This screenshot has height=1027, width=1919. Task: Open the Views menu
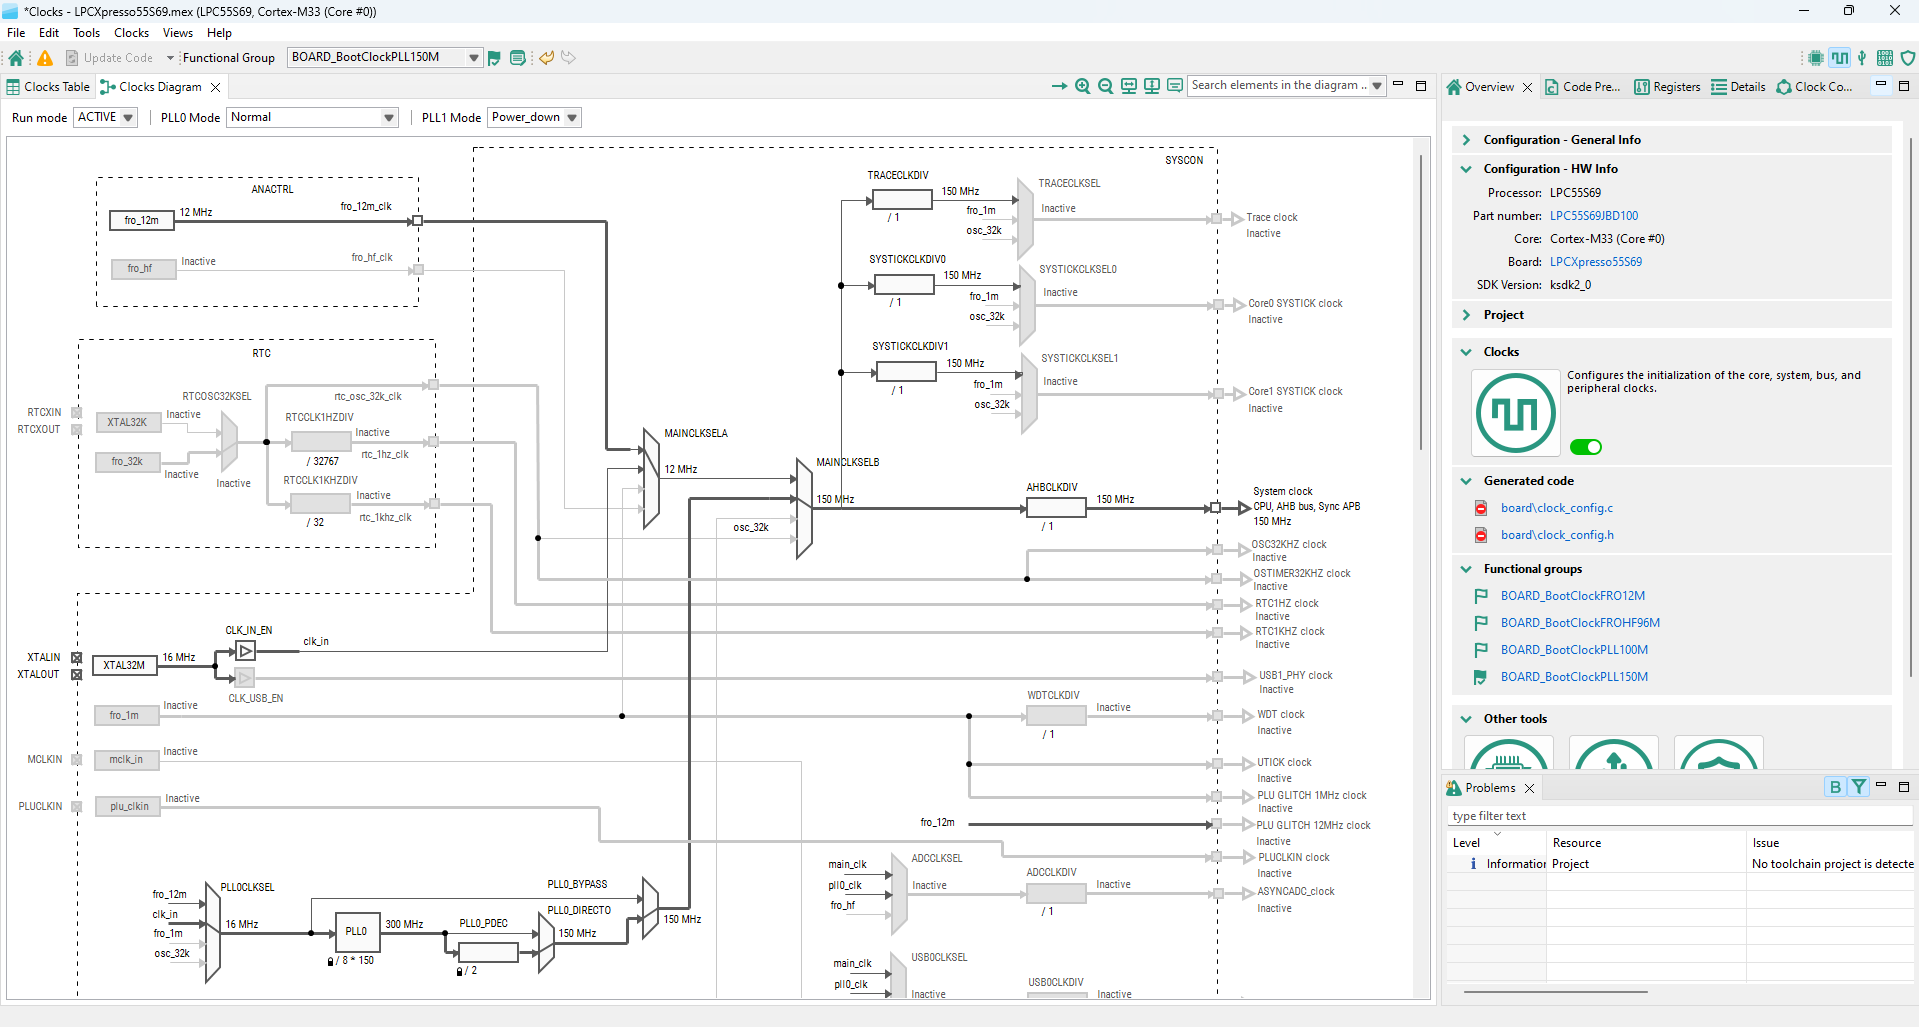[x=178, y=33]
